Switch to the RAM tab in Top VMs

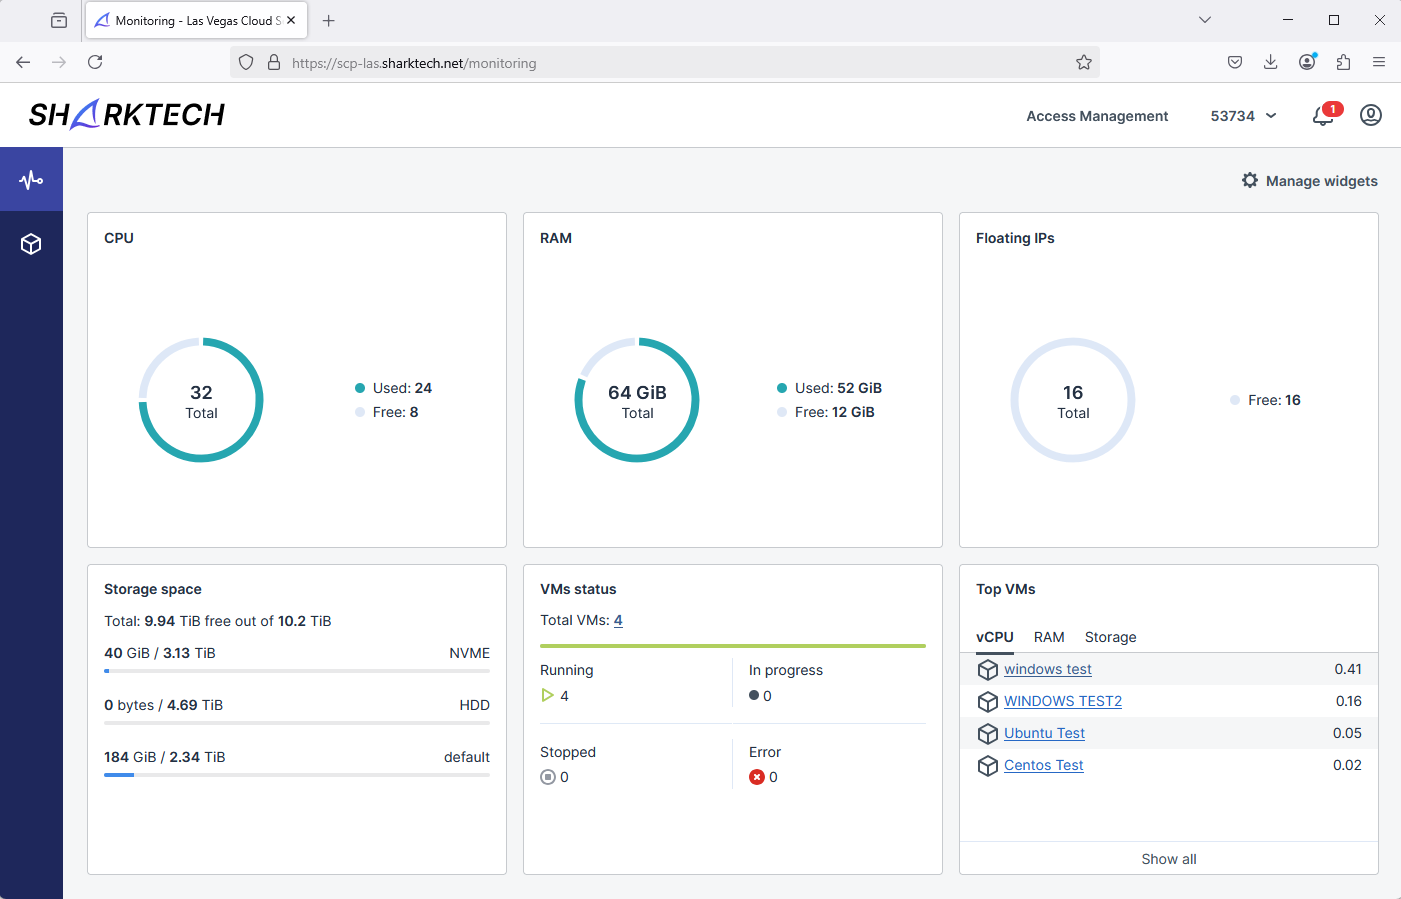[x=1049, y=637]
